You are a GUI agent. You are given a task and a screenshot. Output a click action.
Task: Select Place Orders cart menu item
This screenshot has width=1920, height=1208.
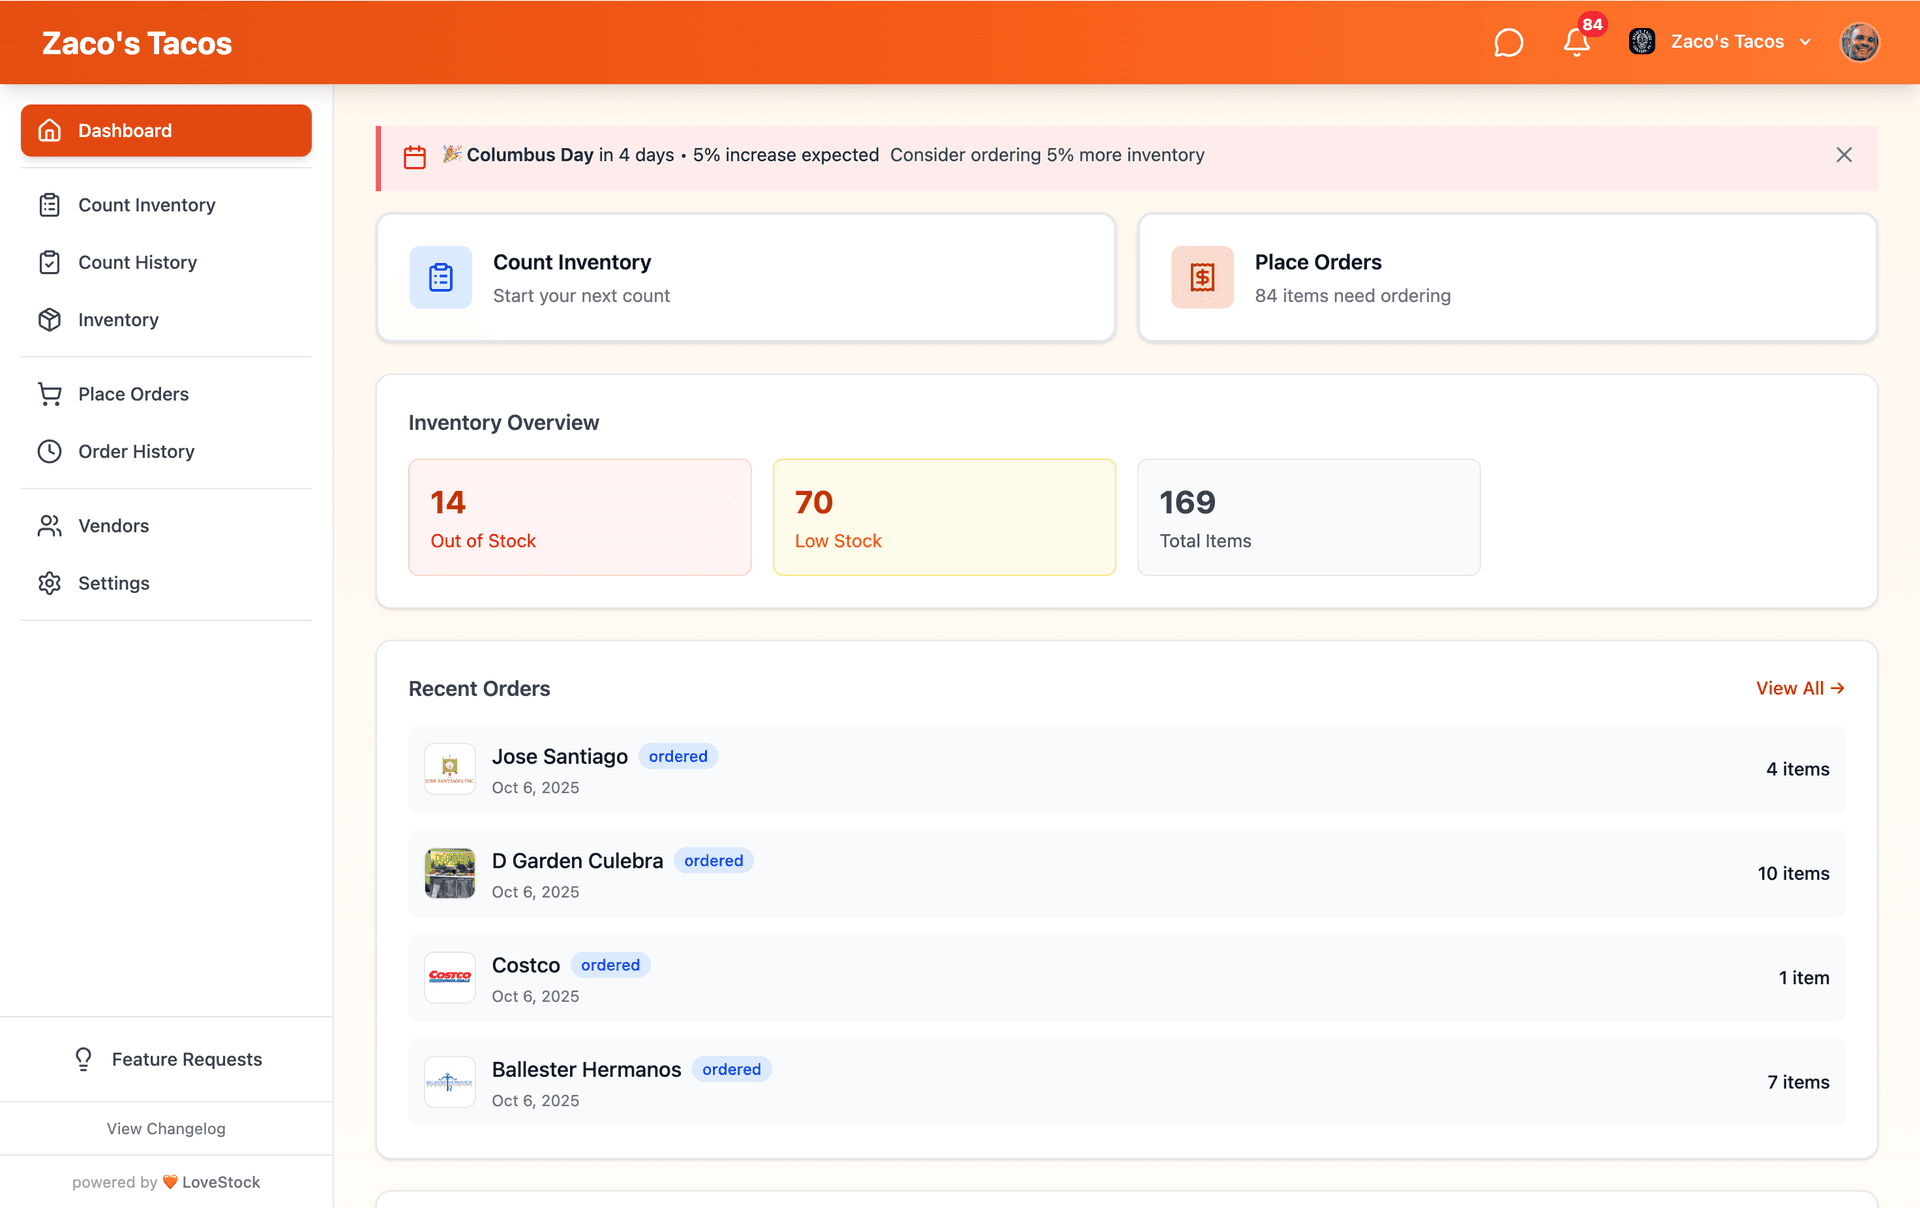133,394
